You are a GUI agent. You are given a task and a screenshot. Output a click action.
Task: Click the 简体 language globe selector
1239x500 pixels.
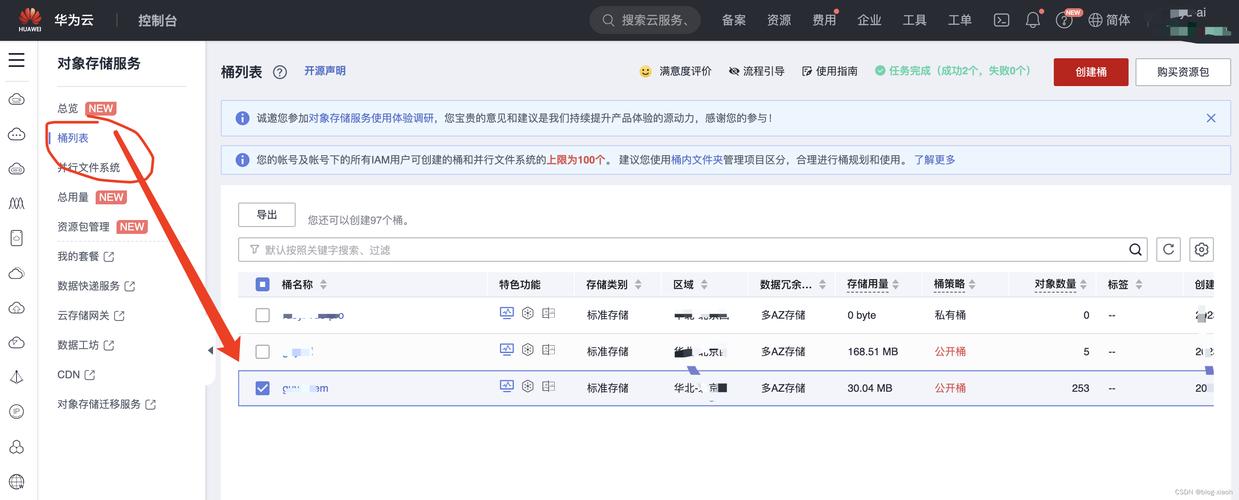[x=1109, y=20]
